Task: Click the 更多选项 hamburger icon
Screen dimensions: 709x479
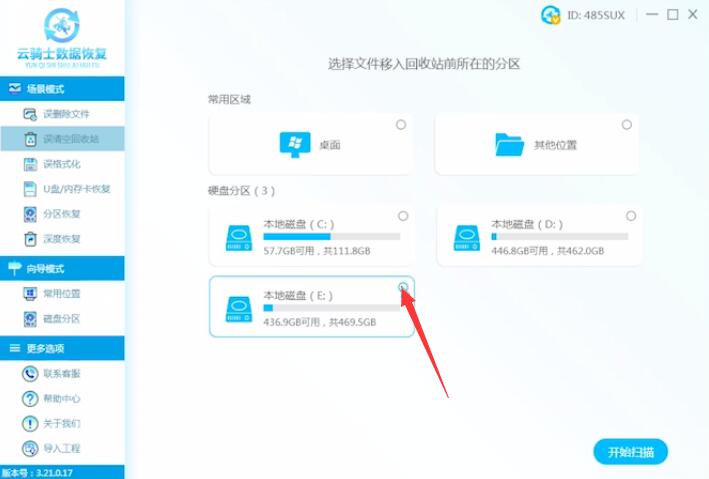Action: (14, 348)
